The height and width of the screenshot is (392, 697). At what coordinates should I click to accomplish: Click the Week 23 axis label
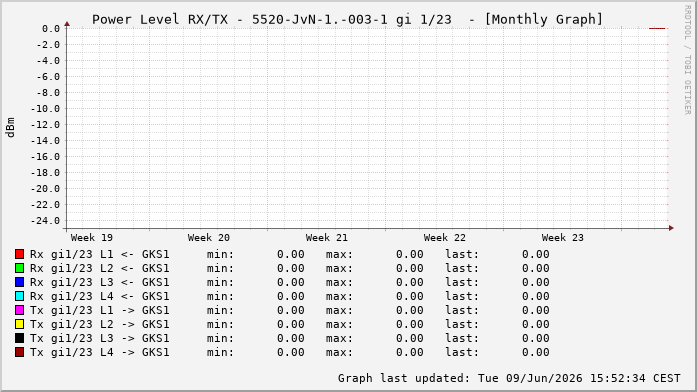coord(562,238)
